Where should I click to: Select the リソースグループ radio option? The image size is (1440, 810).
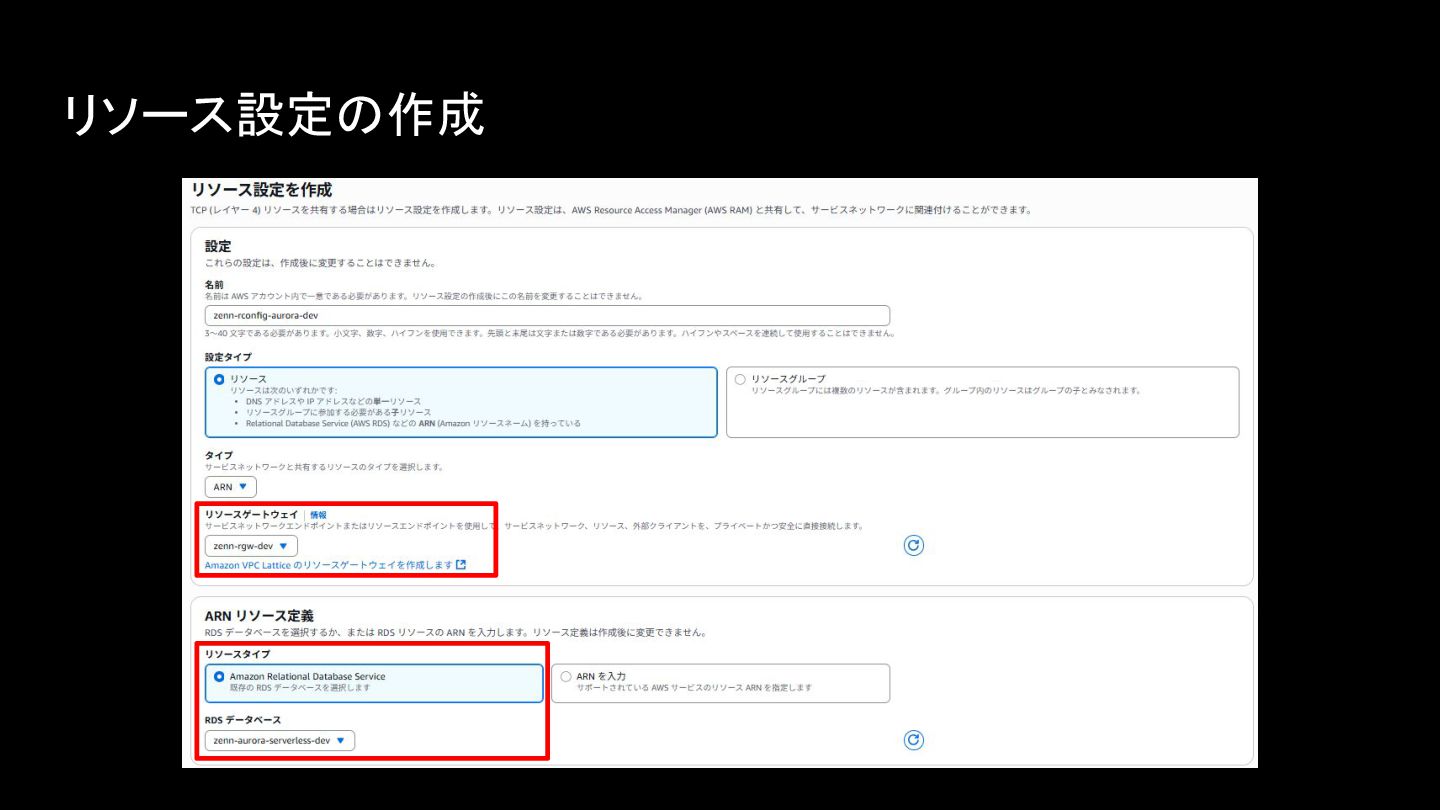740,379
